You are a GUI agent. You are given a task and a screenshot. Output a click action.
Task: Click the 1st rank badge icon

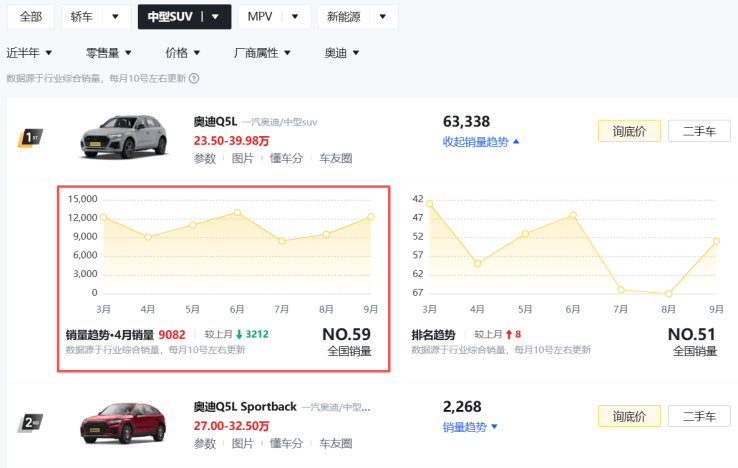(30, 138)
